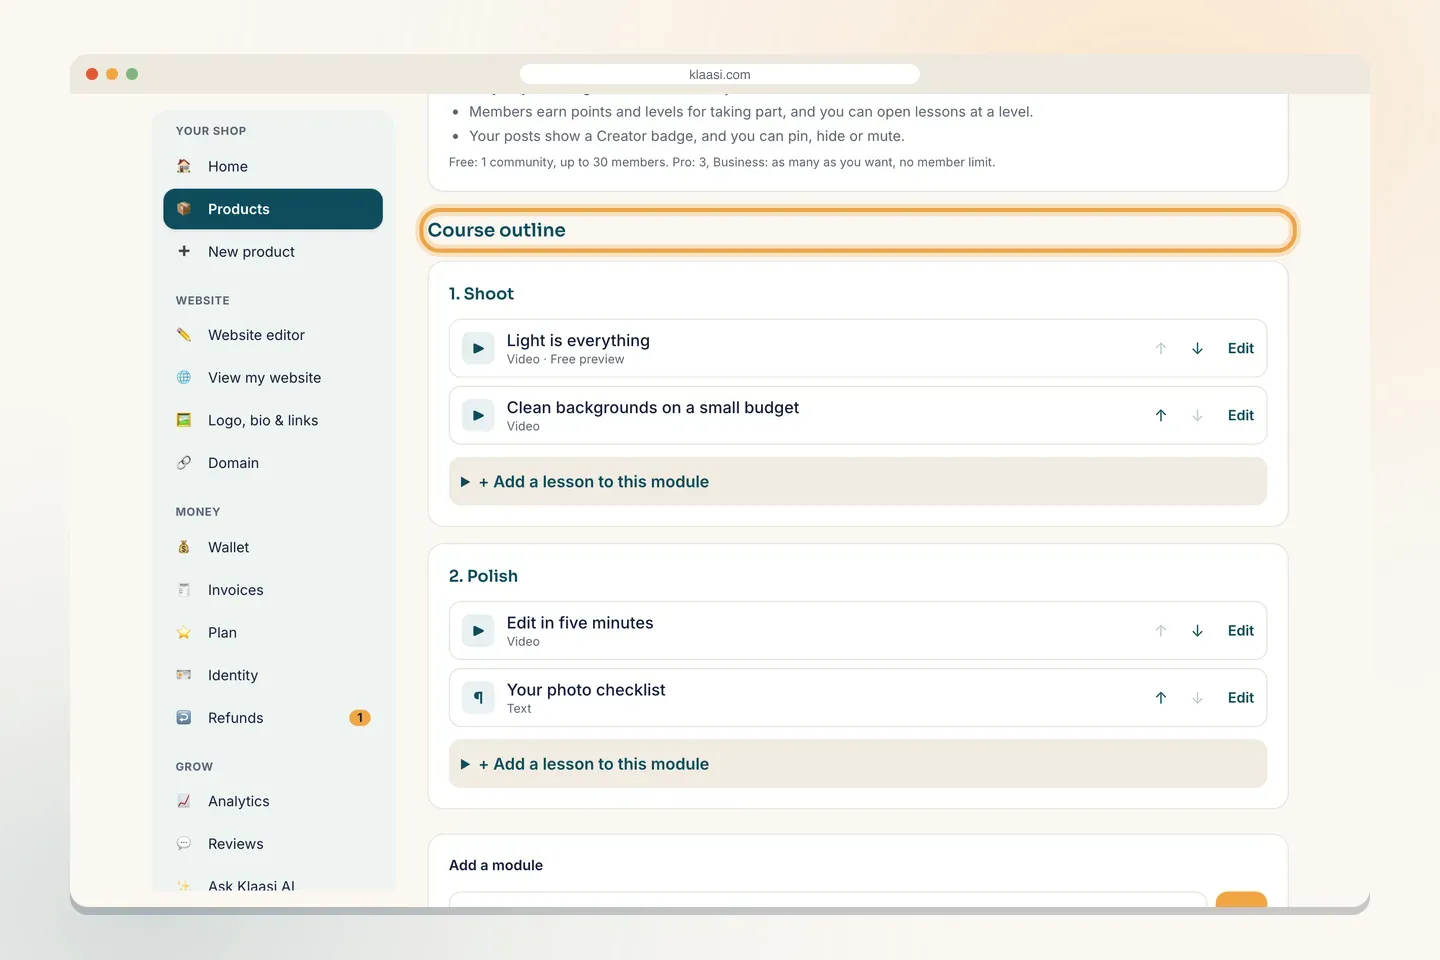
Task: Click the Invoices receipt icon
Action: pos(184,590)
